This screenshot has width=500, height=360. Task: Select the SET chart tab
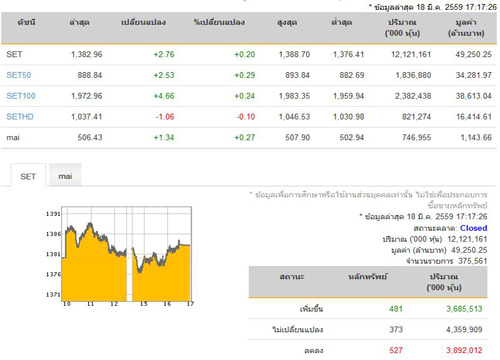(x=28, y=176)
